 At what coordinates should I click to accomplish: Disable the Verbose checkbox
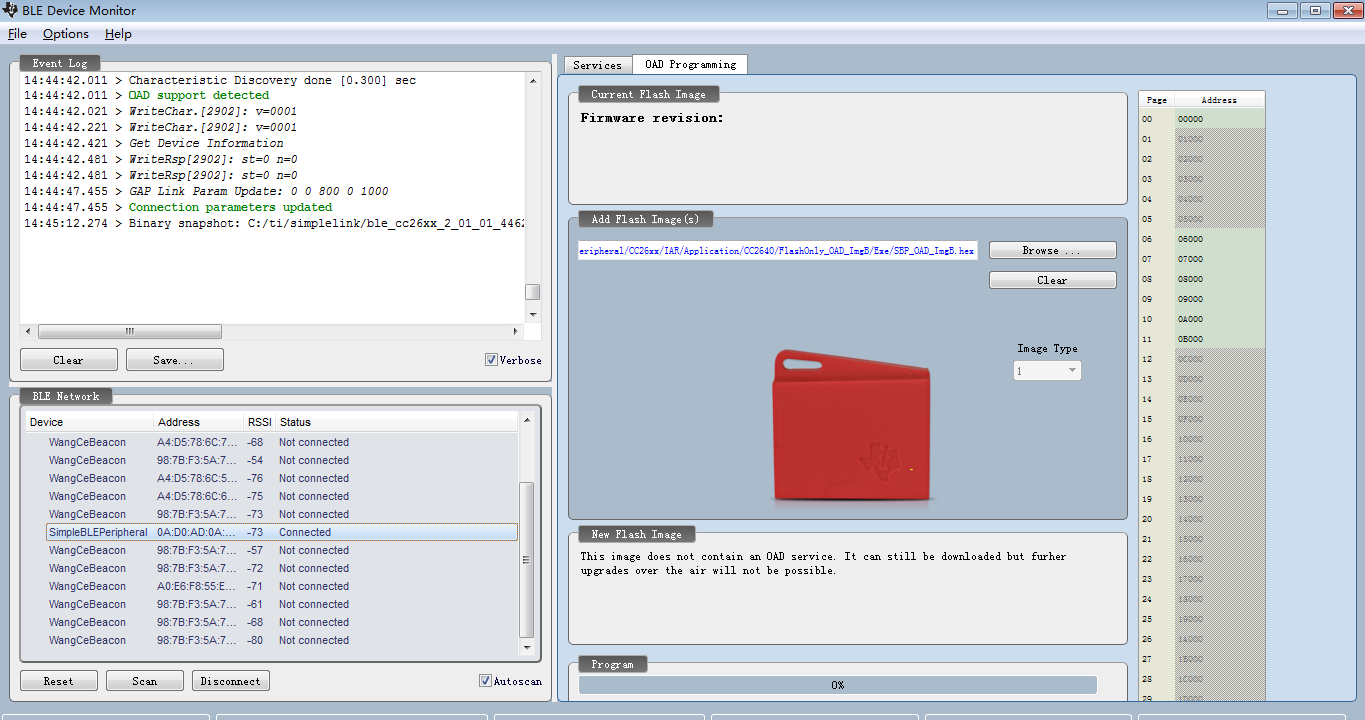(491, 360)
